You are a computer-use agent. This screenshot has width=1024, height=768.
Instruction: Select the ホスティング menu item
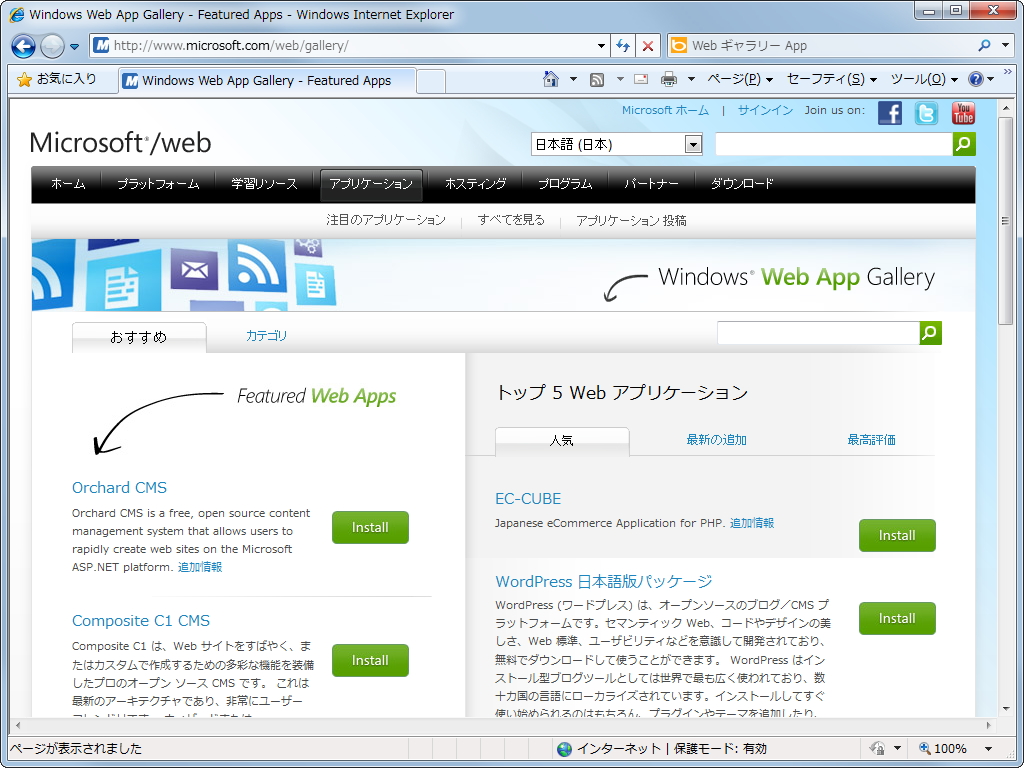tap(475, 184)
